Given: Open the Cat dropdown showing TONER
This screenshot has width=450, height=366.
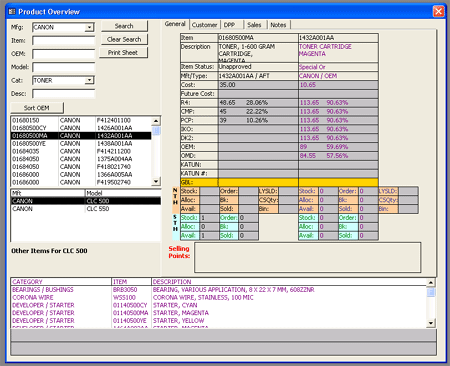Looking at the screenshot, I should (89, 80).
